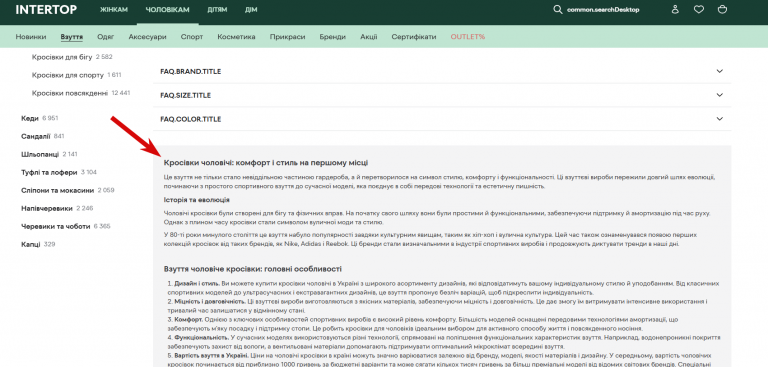The width and height of the screenshot is (768, 367).
Task: Open the shopping basket icon
Action: pos(722,9)
